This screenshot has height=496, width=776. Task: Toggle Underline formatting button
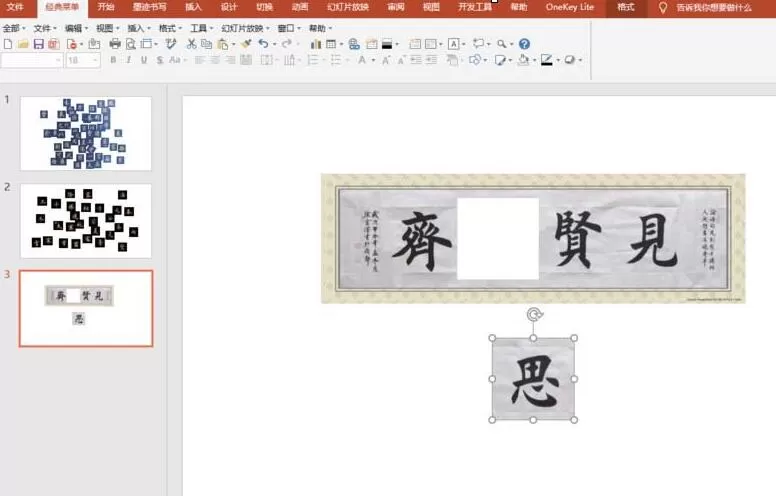point(144,60)
